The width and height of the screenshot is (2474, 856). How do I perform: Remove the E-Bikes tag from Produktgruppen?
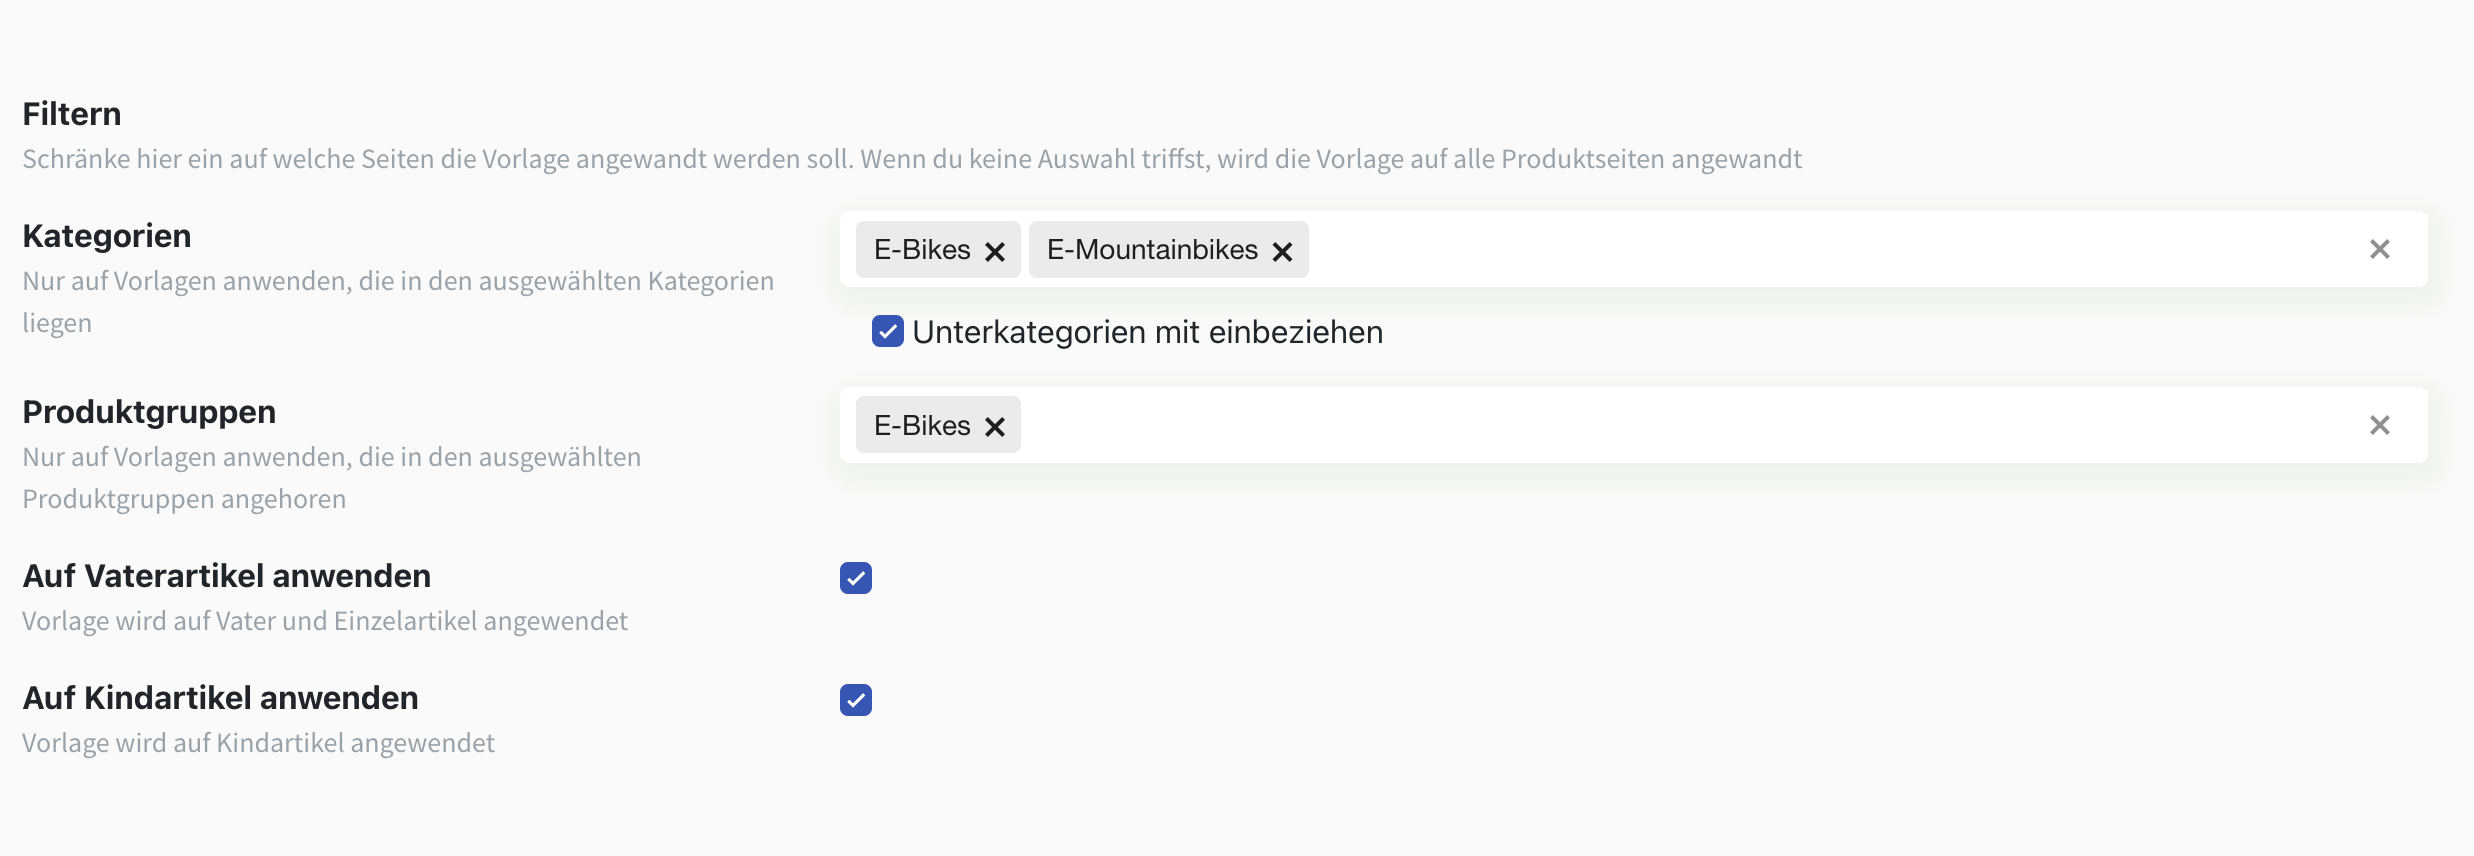pos(995,427)
